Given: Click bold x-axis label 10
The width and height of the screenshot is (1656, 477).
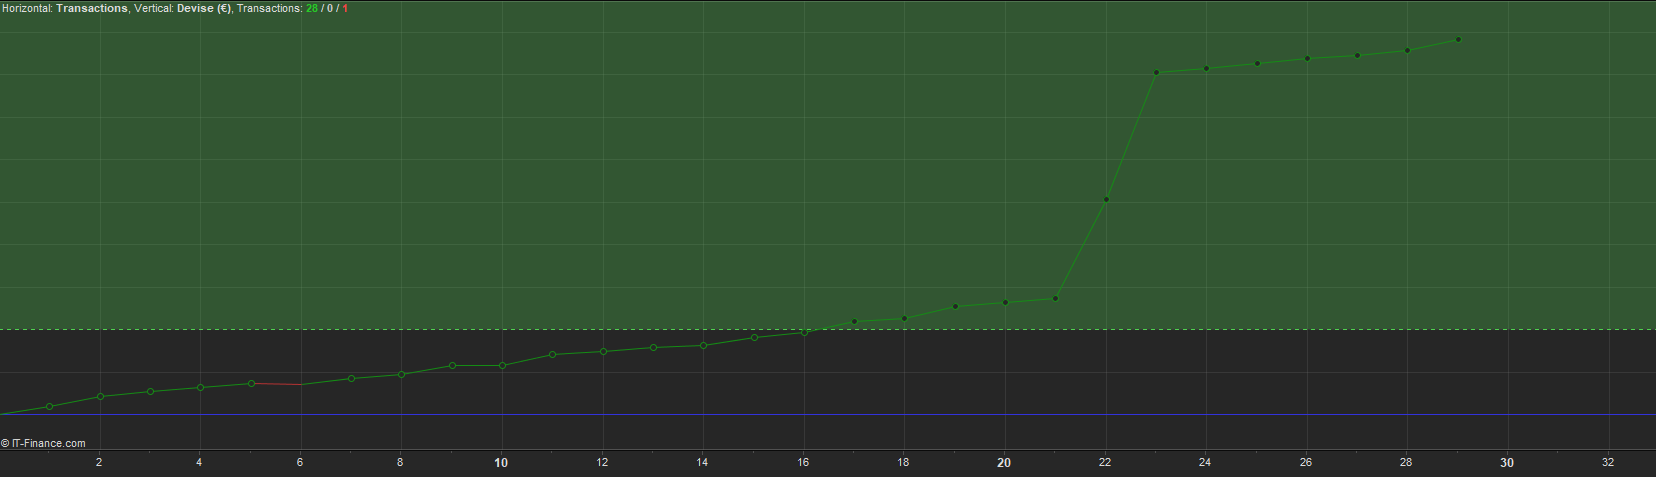Looking at the screenshot, I should (501, 462).
